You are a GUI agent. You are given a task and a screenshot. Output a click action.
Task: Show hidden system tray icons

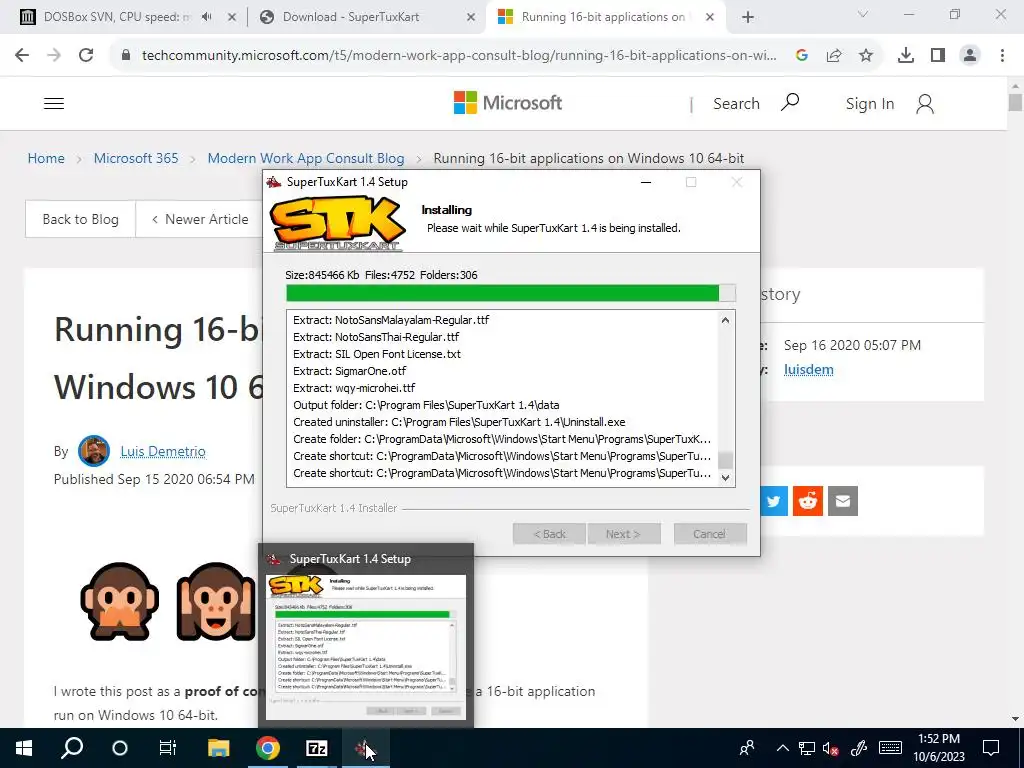pos(782,748)
